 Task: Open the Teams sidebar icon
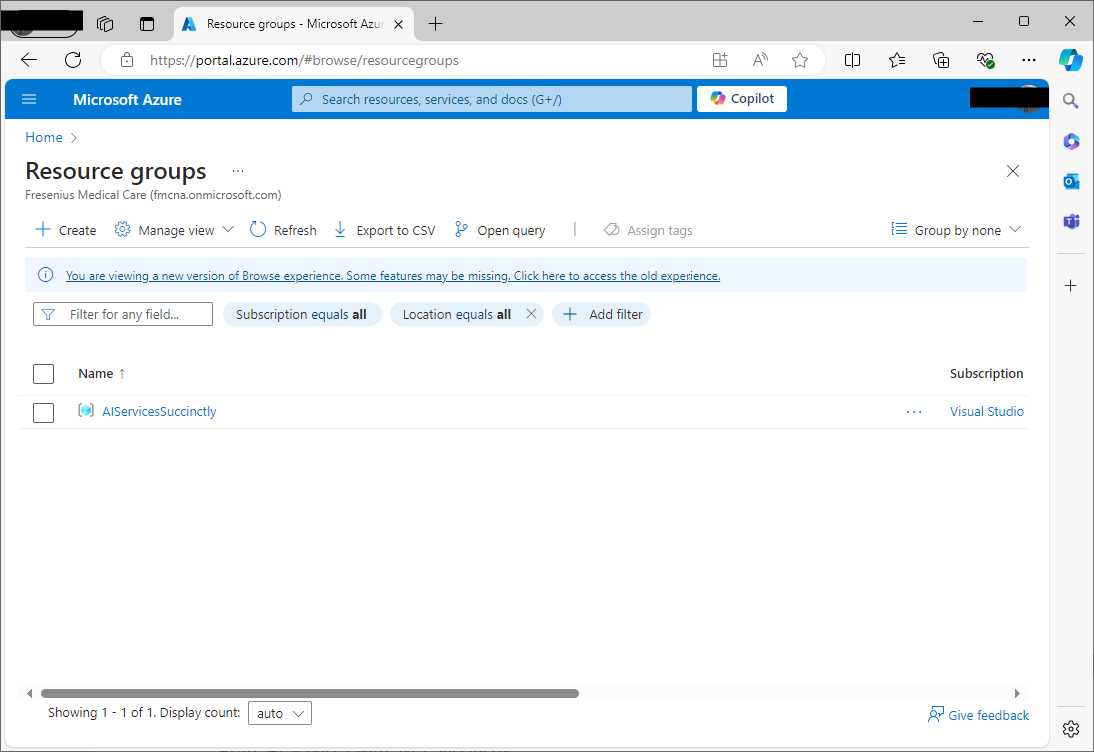(1070, 222)
